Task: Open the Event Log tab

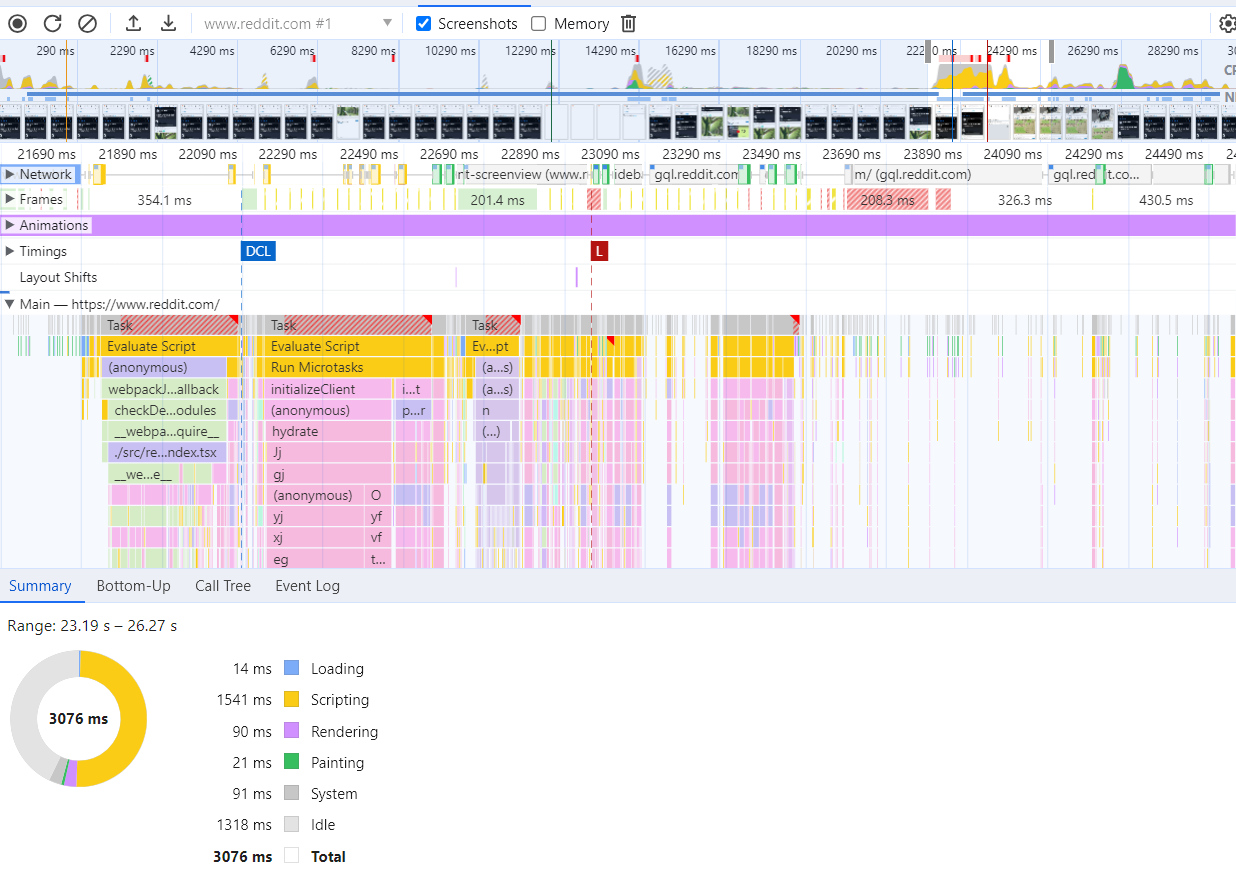Action: point(307,586)
